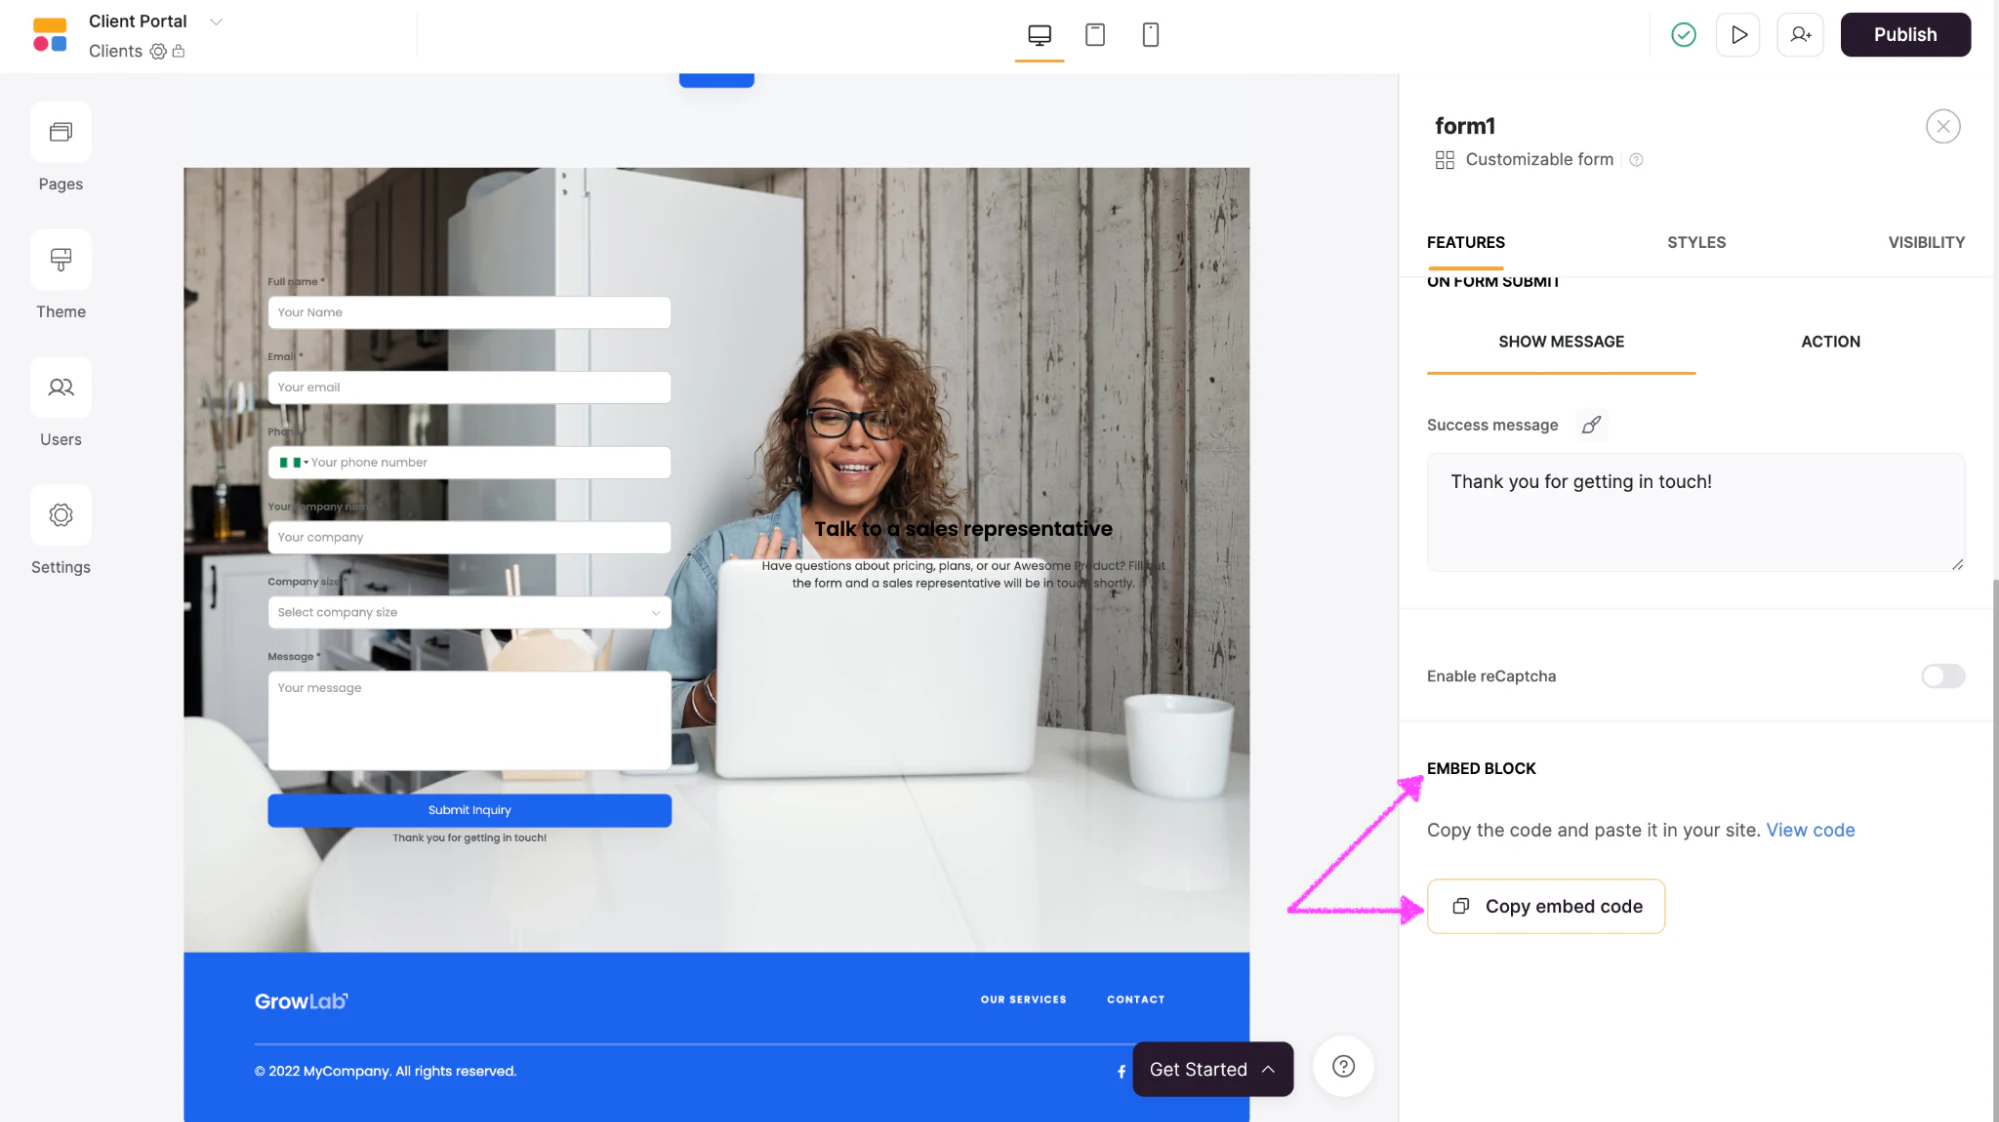Click OUR SERVICES footer link
Image resolution: width=1999 pixels, height=1122 pixels.
point(1023,1000)
